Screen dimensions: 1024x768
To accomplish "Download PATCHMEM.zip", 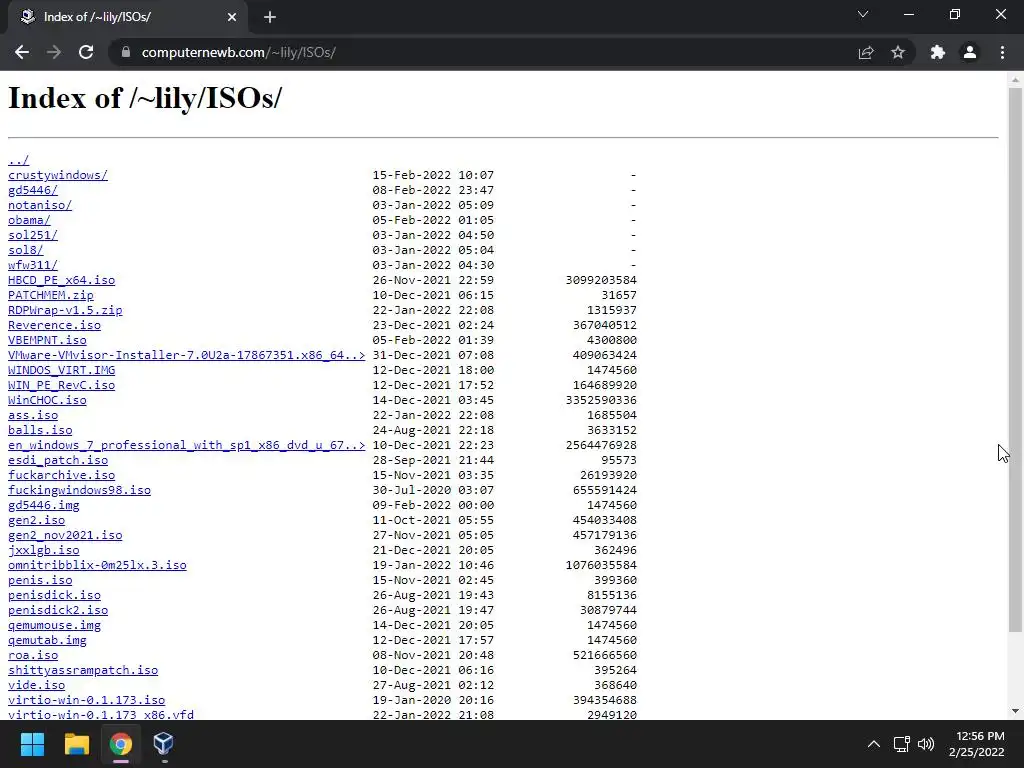I will coord(50,295).
